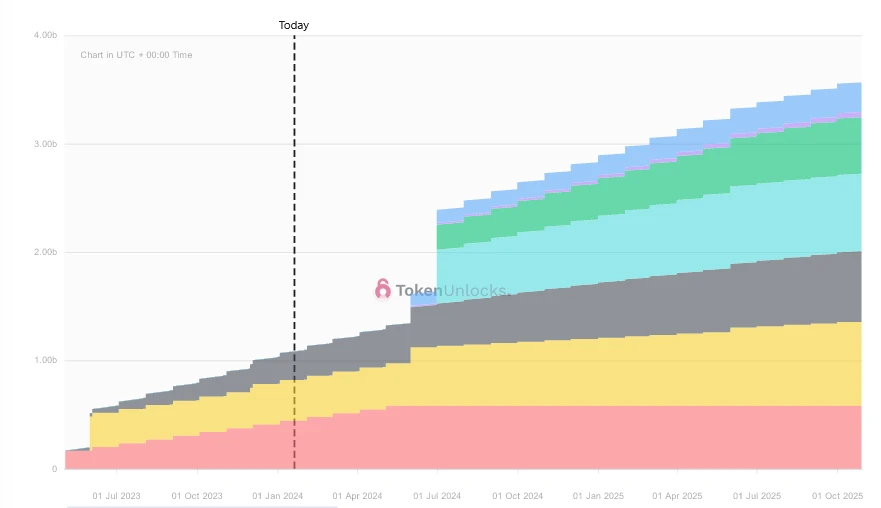
Task: Select the yellow stacked area band
Action: pyautogui.click(x=600, y=372)
